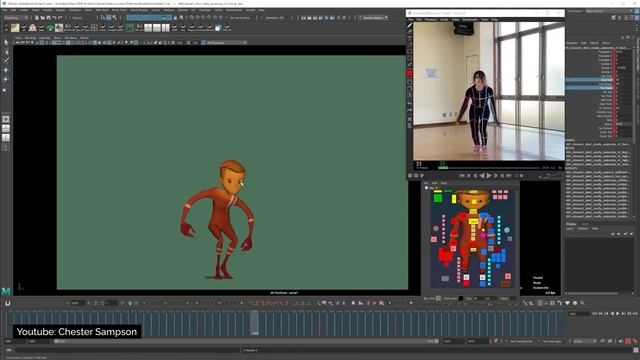Image resolution: width=640 pixels, height=360 pixels.
Task: Click the green square button in the picker
Action: 438,198
